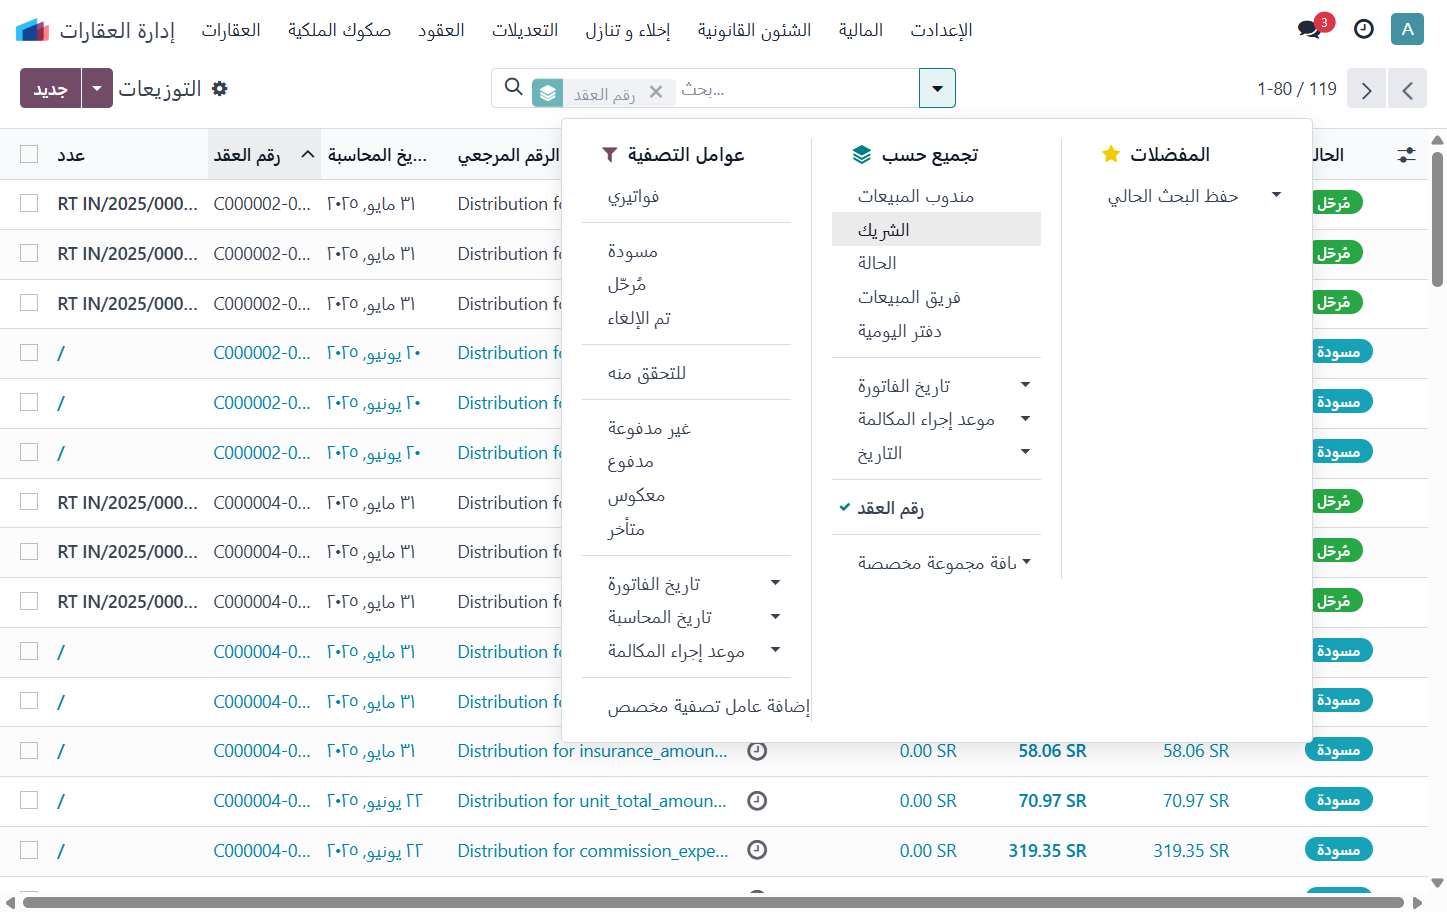This screenshot has height=912, width=1447.
Task: Group by الشريك
Action: (x=936, y=229)
